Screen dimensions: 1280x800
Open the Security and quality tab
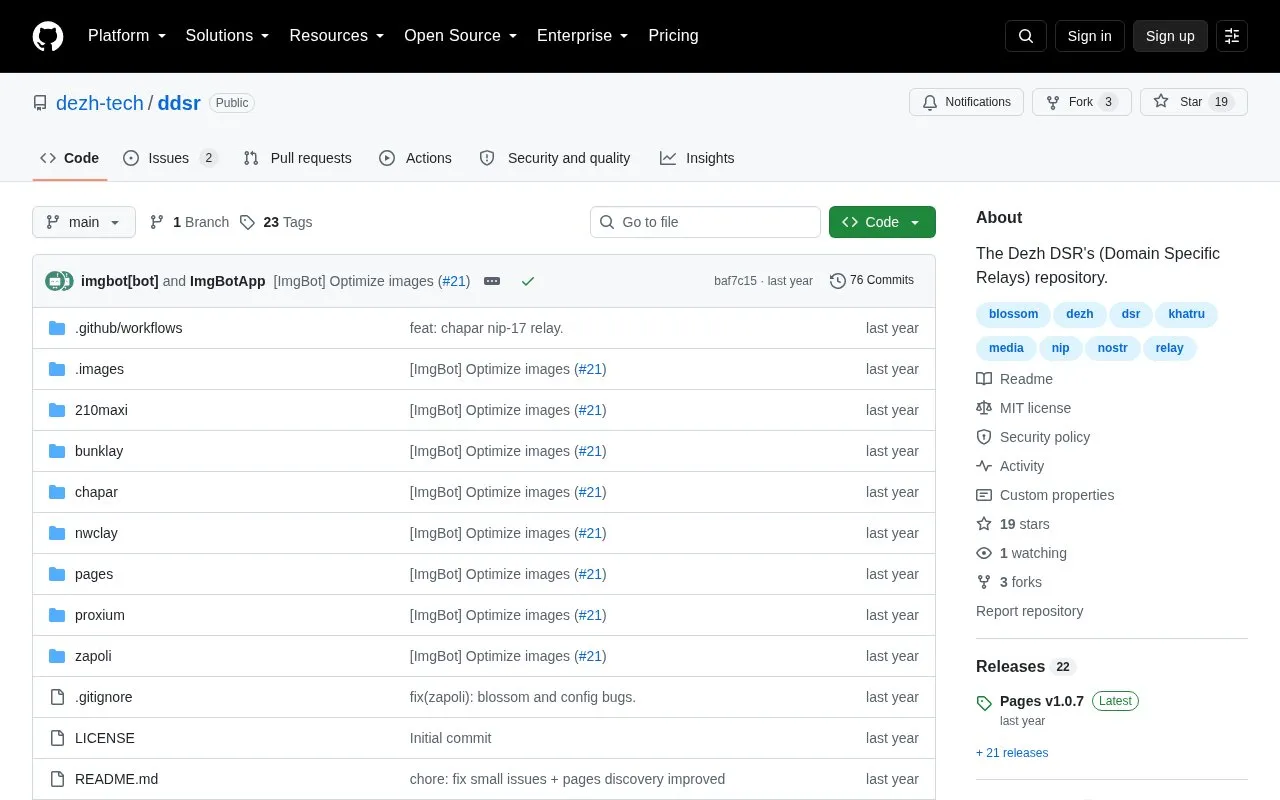tap(555, 158)
